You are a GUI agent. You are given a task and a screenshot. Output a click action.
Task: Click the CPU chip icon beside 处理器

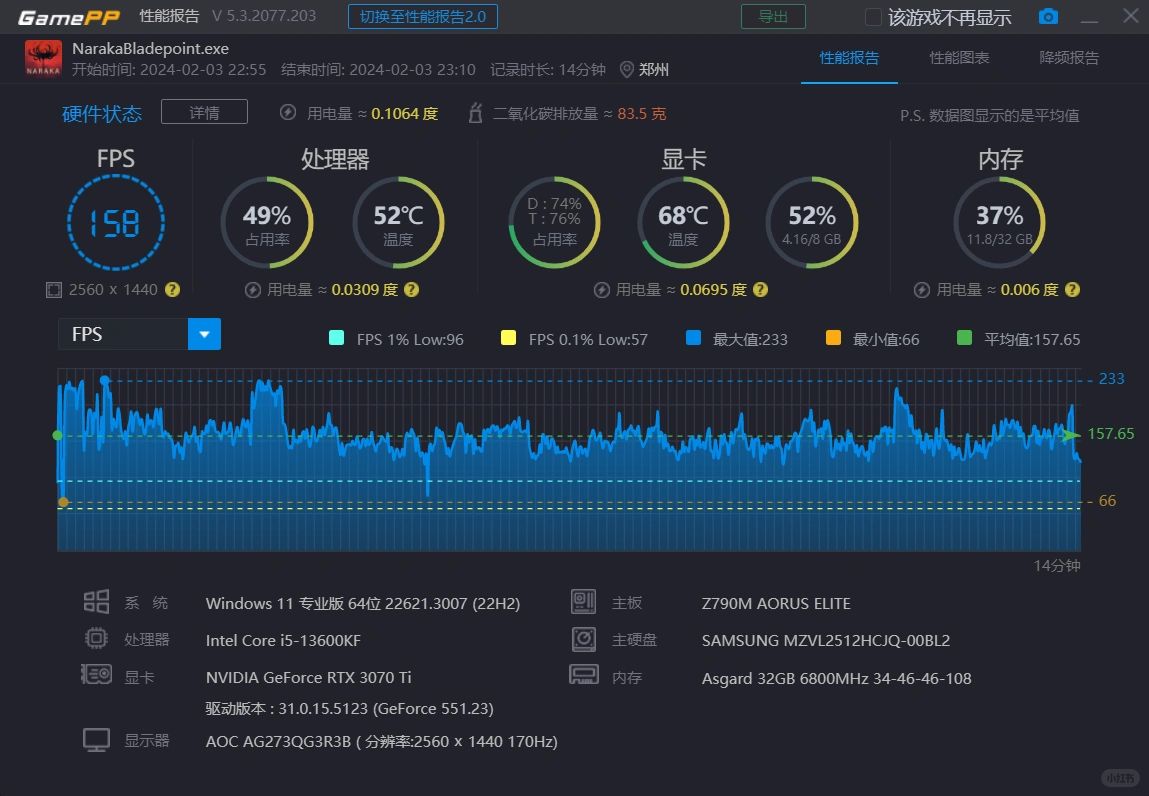pyautogui.click(x=96, y=638)
